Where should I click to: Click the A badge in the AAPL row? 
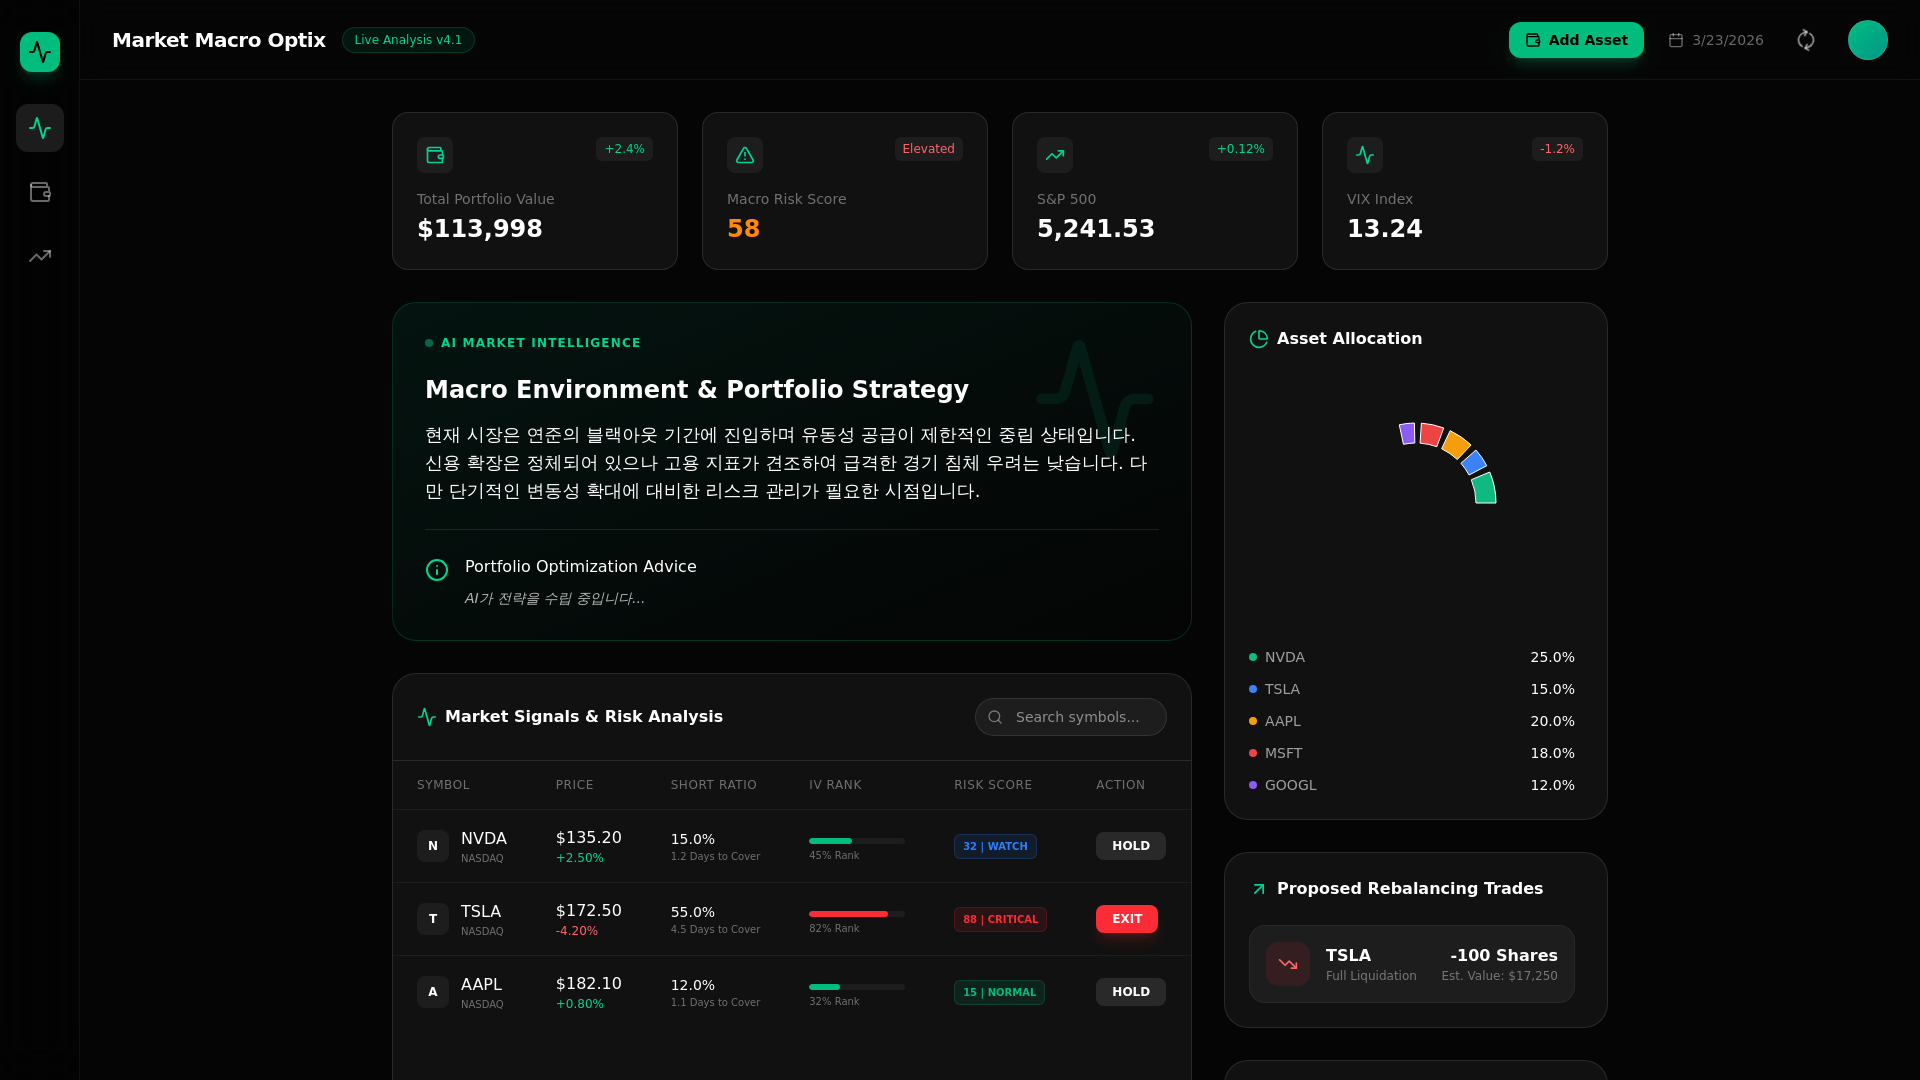click(433, 992)
